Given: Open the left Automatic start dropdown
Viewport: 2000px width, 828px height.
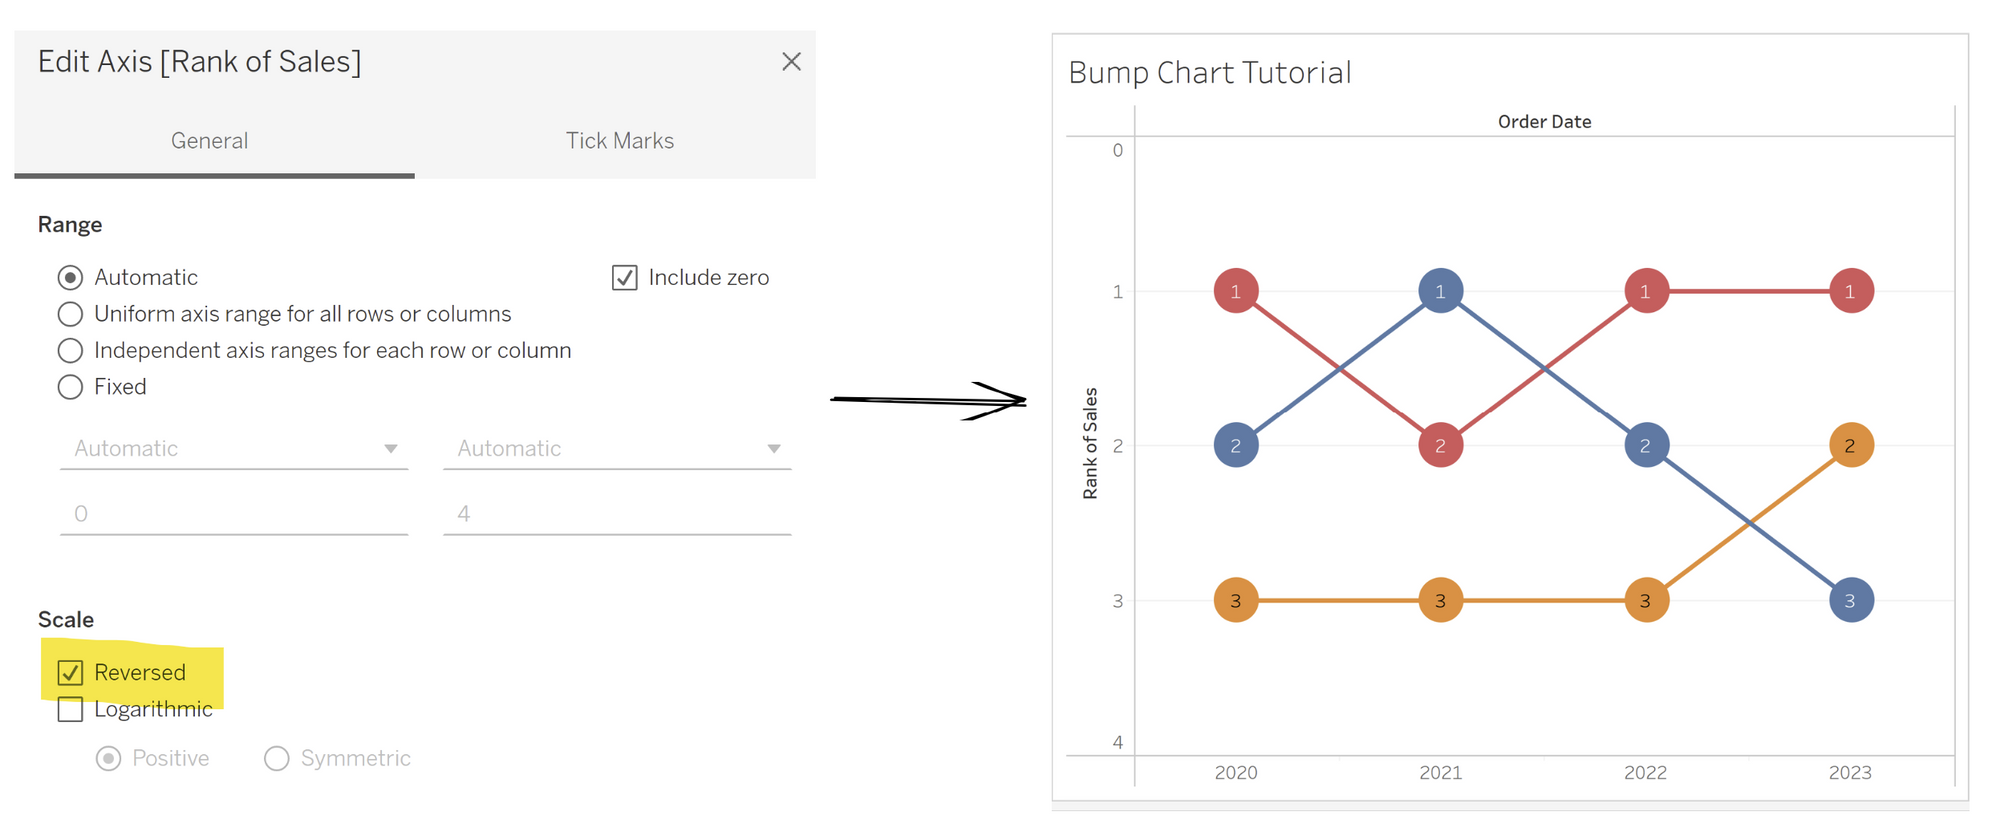Looking at the screenshot, I should click(x=234, y=449).
